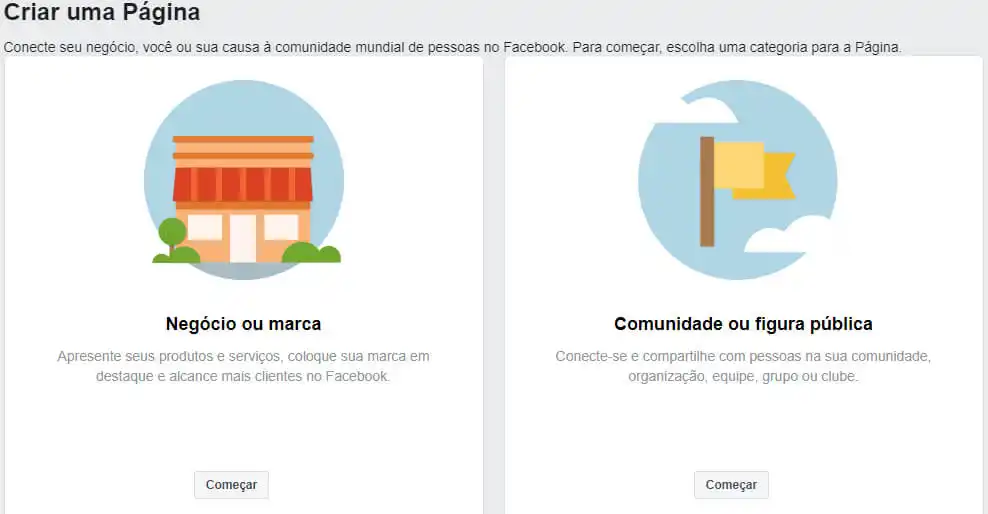
Task: Start creating a Negócio ou marca page
Action: (231, 485)
